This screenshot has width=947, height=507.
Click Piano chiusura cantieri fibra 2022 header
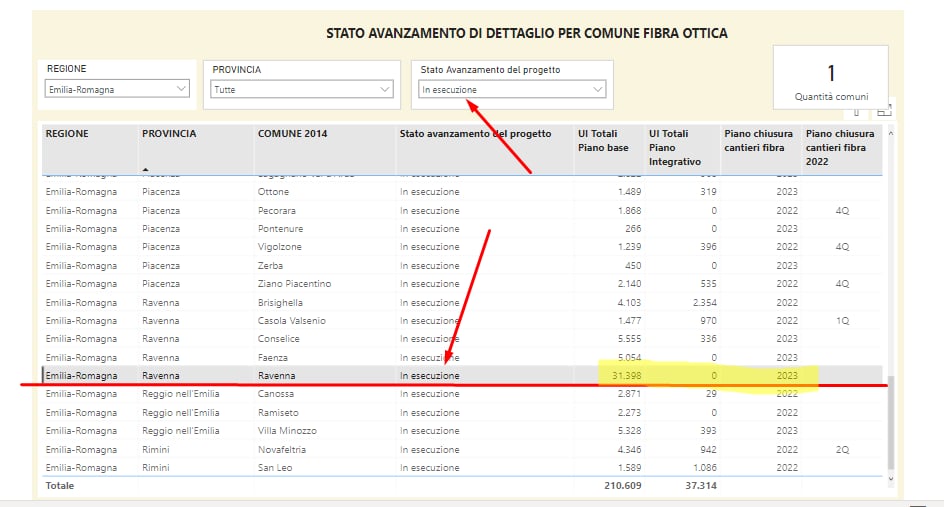point(840,147)
